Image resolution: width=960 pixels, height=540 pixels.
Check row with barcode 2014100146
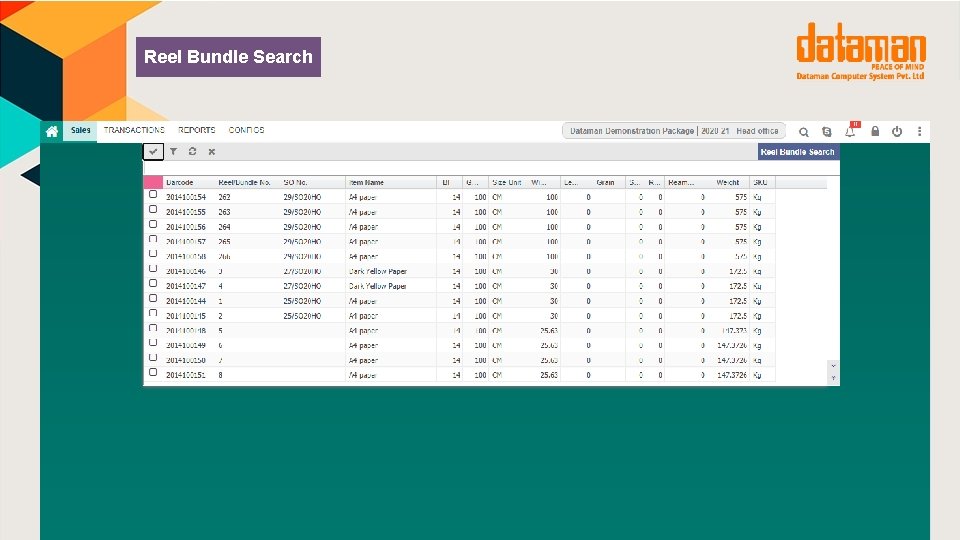coord(153,268)
